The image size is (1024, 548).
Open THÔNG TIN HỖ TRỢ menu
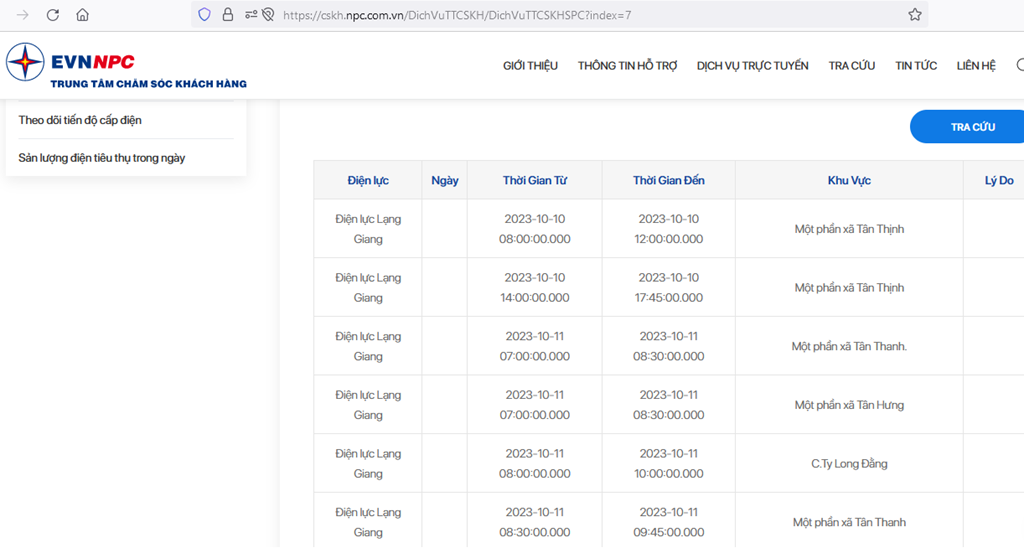(628, 65)
